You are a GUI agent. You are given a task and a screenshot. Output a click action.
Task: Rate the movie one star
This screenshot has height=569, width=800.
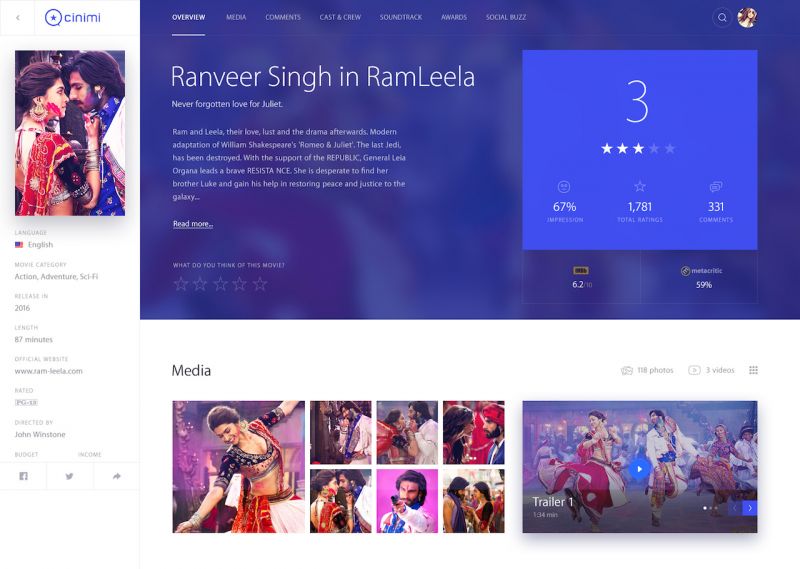pos(181,284)
